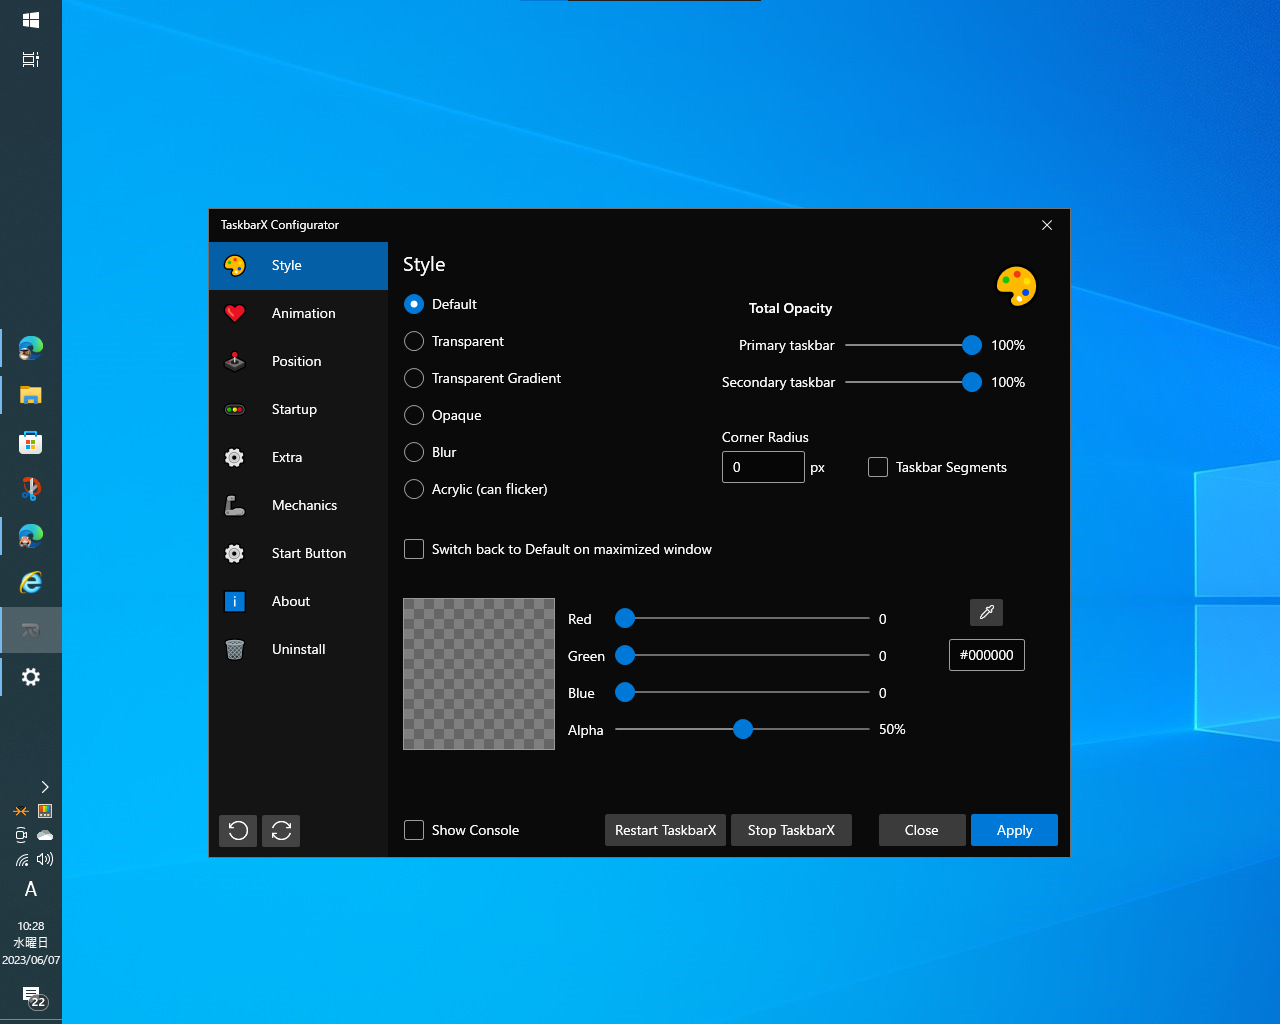Click the orange cross tray icon
Screen dimensions: 1280x1024
coord(21,811)
